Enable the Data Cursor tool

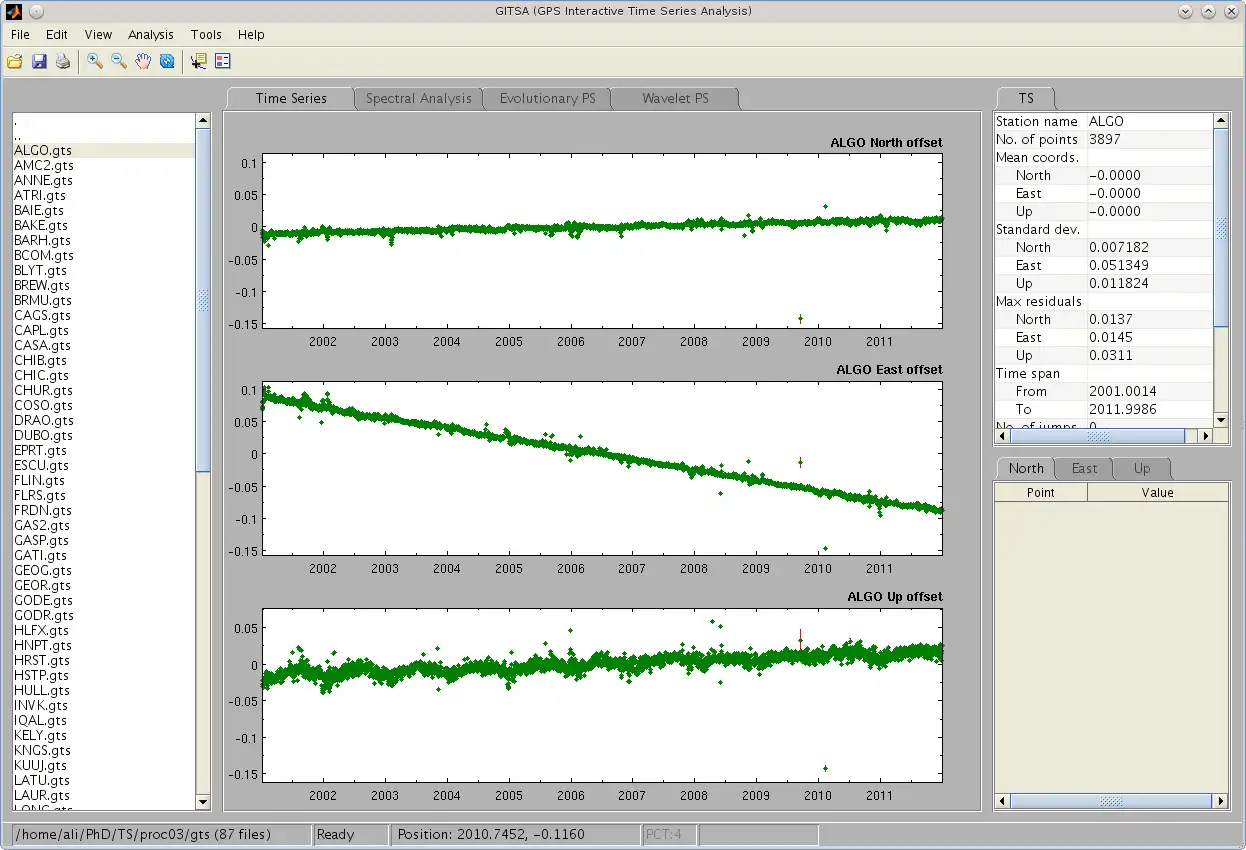pos(198,62)
